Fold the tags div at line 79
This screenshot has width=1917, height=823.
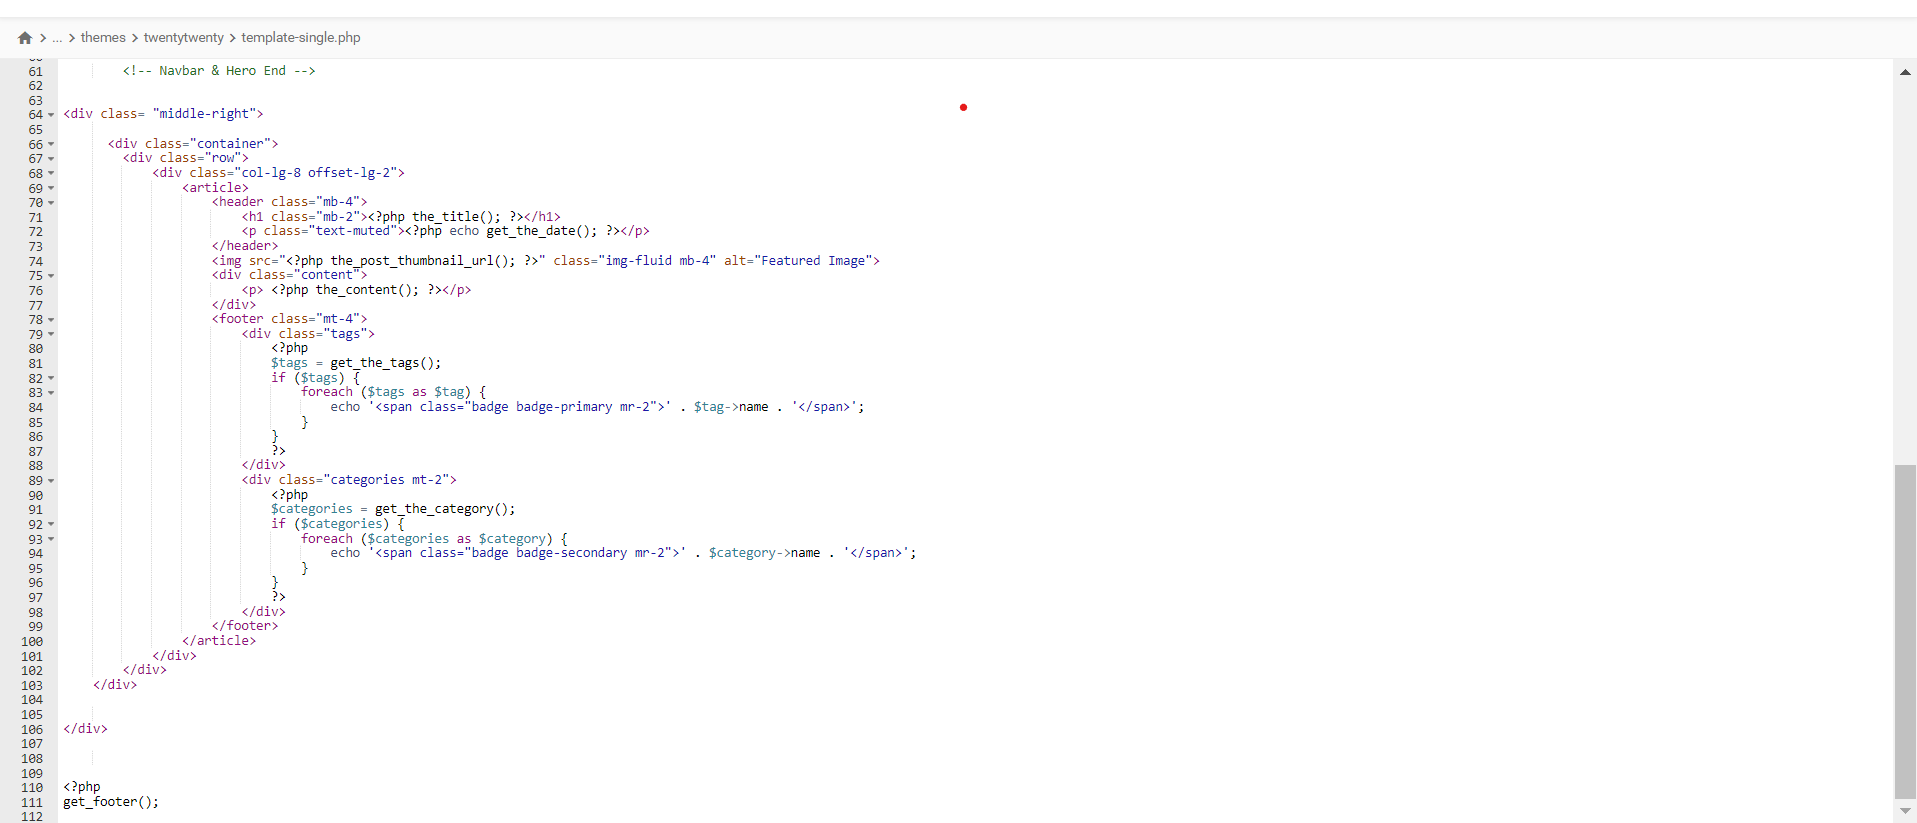(x=51, y=334)
